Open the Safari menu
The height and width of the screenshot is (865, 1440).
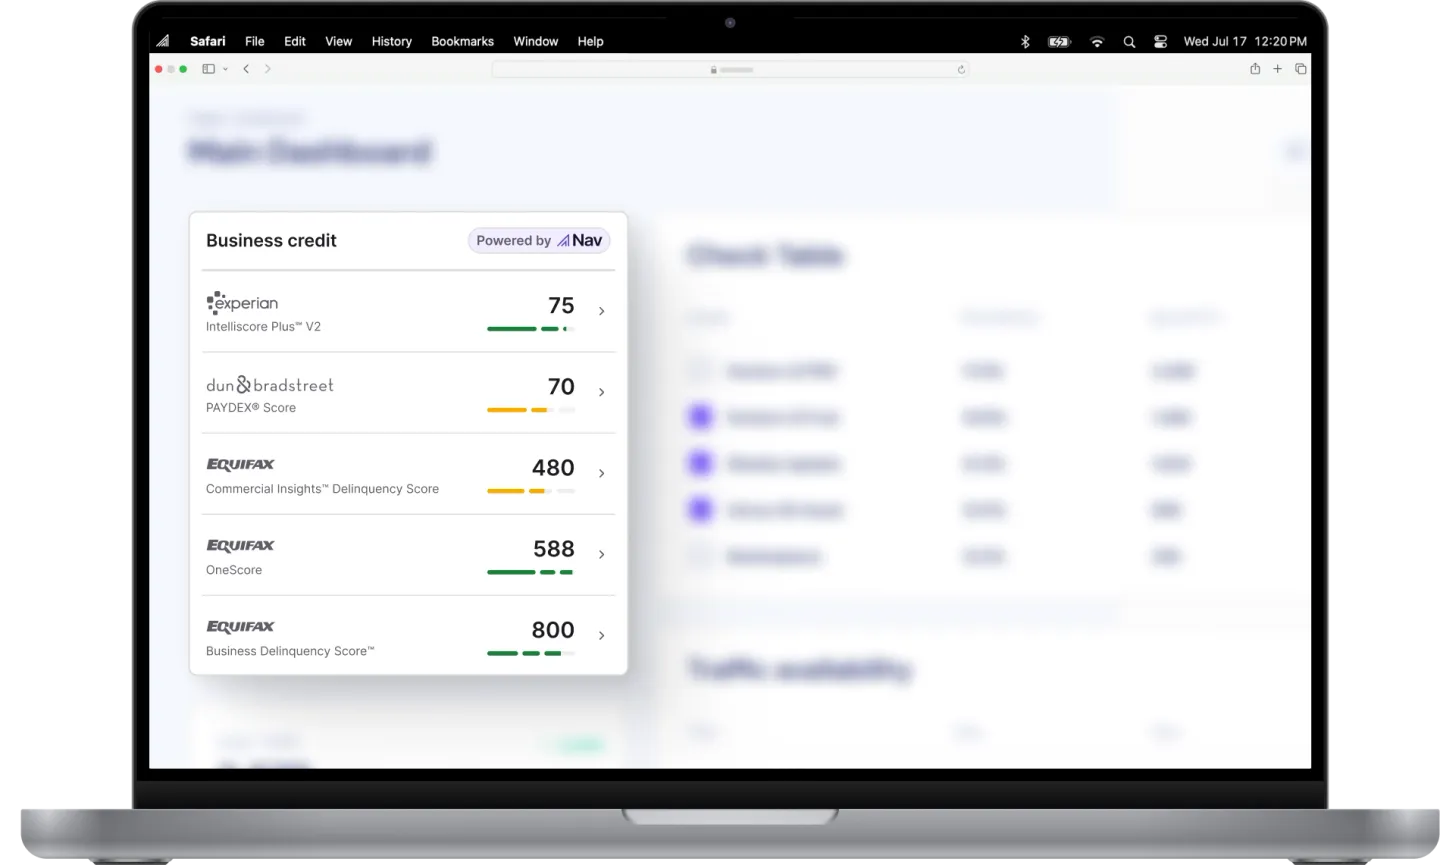207,41
